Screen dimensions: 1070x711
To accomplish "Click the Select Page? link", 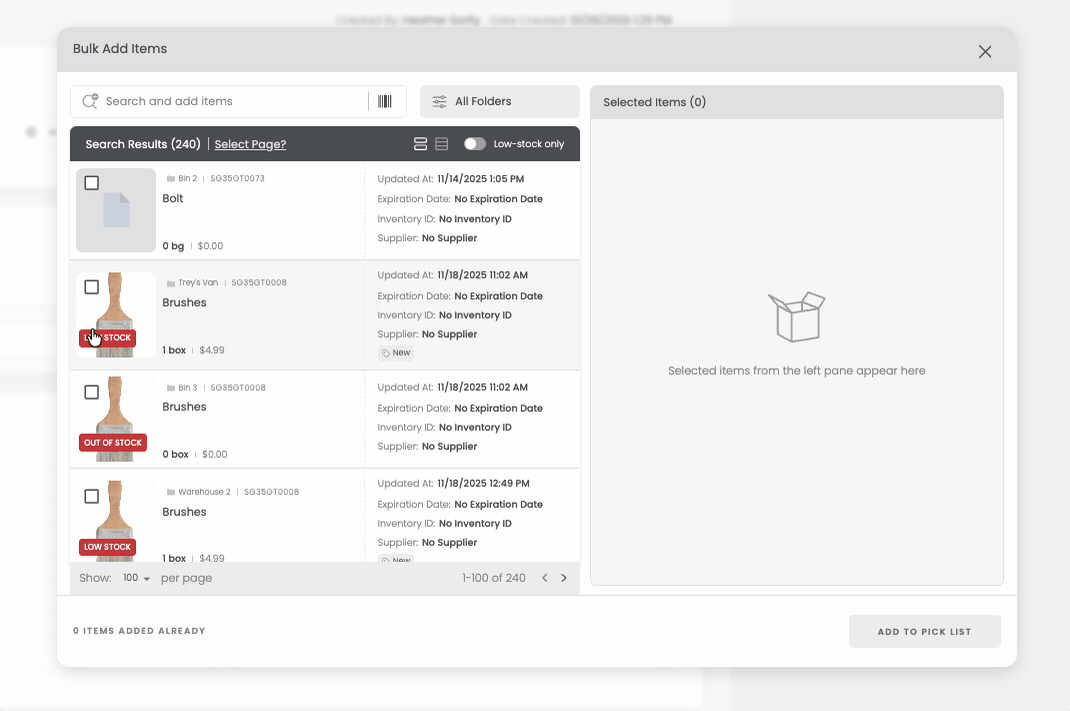I will click(x=250, y=144).
